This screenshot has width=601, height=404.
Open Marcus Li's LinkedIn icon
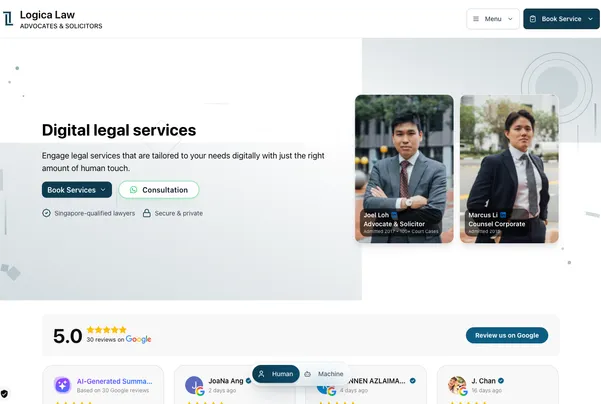[x=503, y=215]
